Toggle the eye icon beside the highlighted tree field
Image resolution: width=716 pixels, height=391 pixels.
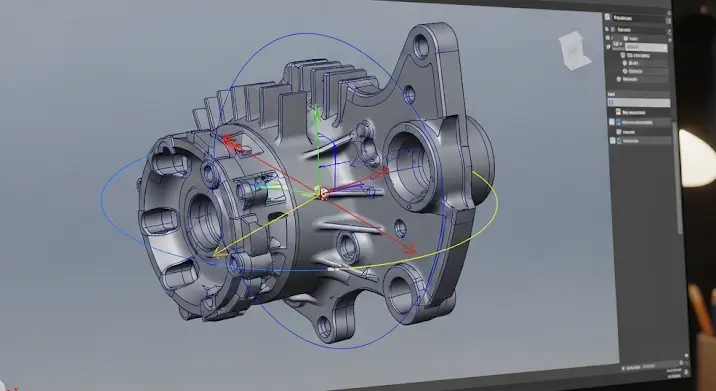tap(609, 47)
